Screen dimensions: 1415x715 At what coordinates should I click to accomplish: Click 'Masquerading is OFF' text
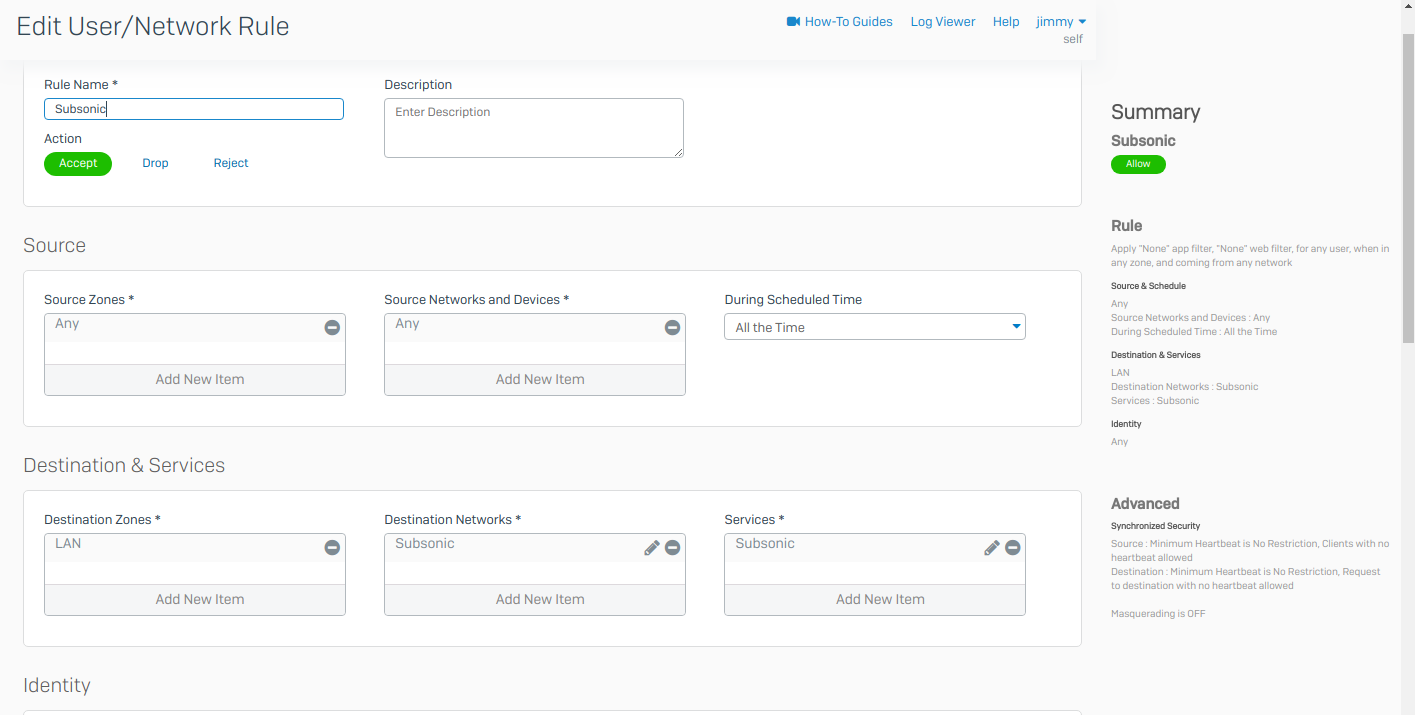(1158, 614)
